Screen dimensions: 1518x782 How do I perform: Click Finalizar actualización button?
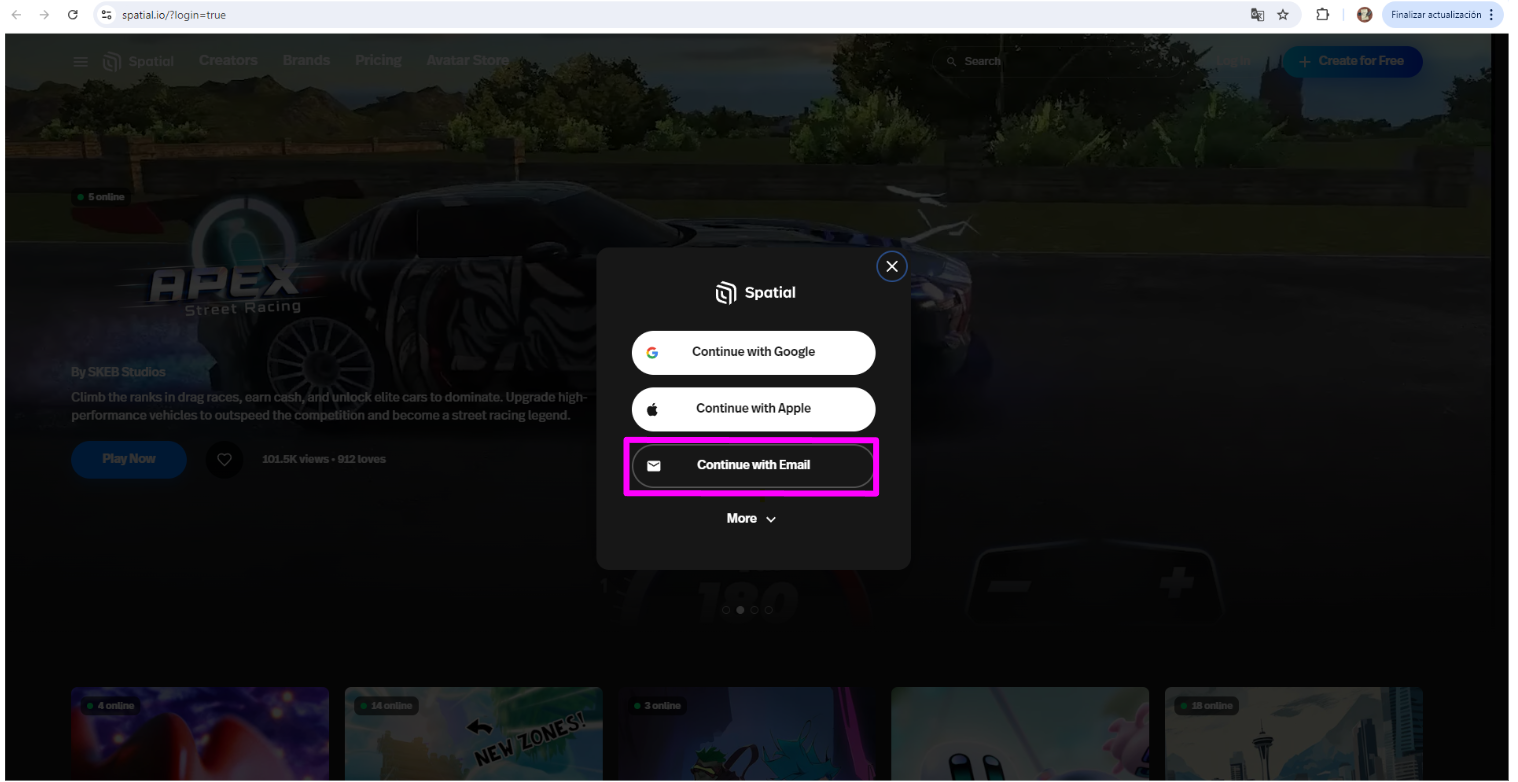point(1435,15)
